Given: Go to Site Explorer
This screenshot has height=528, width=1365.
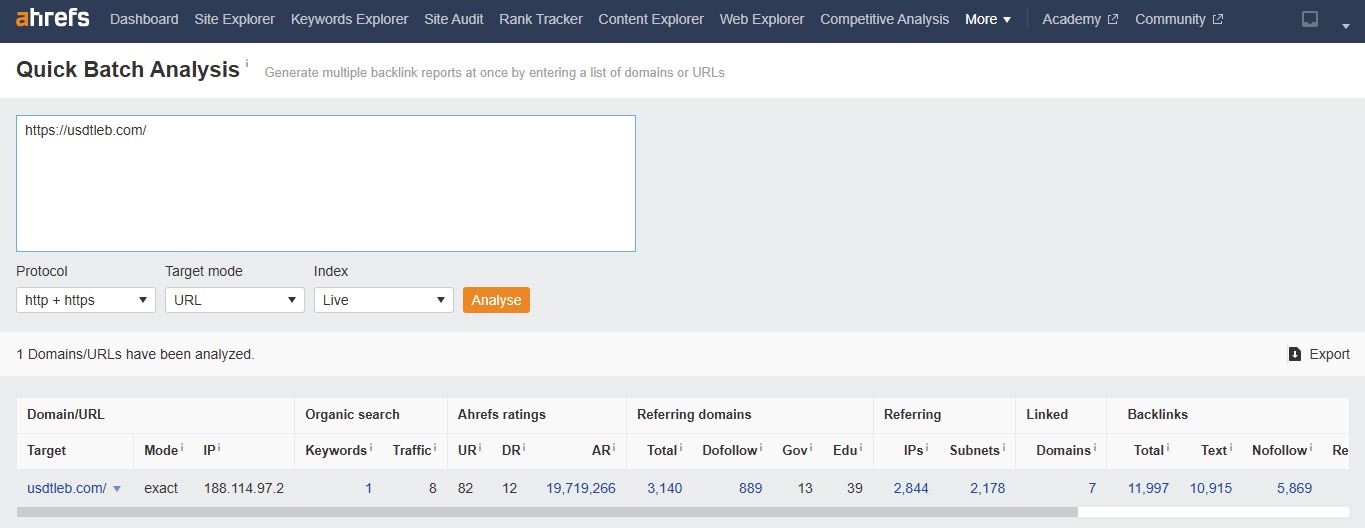Looking at the screenshot, I should [235, 19].
